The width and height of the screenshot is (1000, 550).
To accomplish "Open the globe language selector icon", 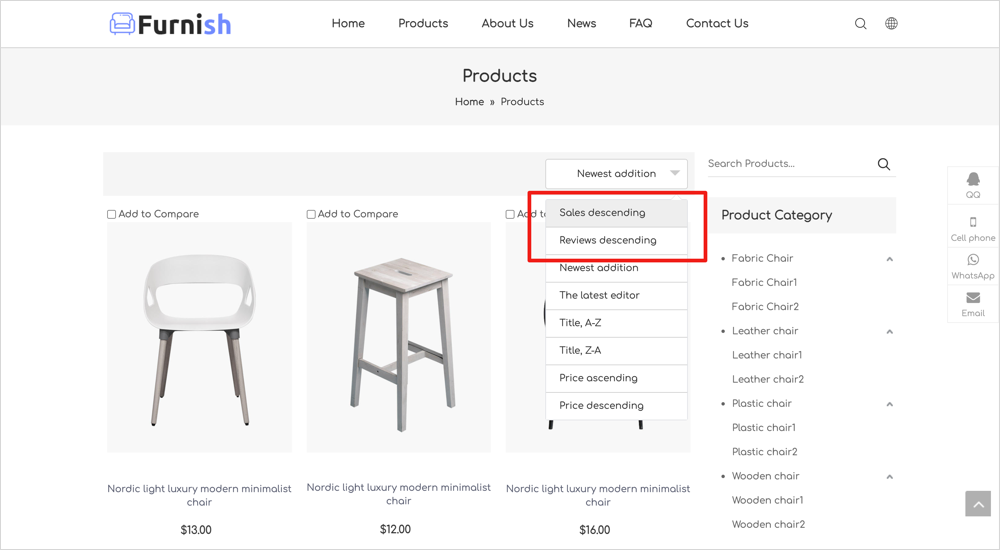I will point(891,24).
